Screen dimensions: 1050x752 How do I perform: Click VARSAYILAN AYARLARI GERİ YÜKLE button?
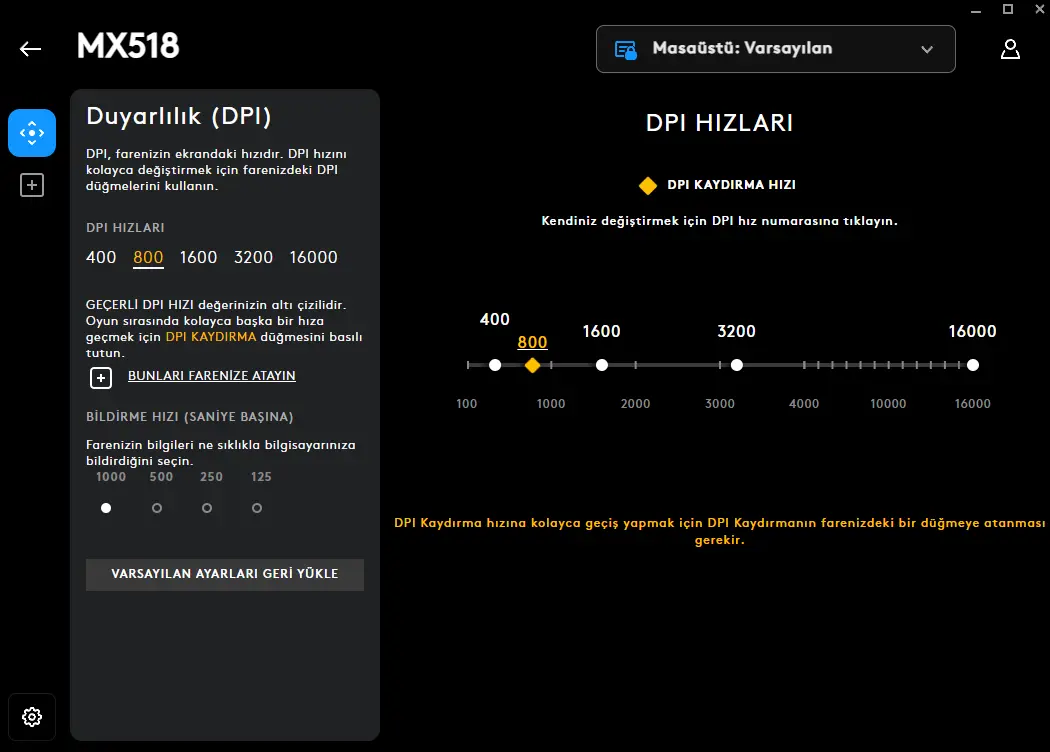tap(225, 575)
